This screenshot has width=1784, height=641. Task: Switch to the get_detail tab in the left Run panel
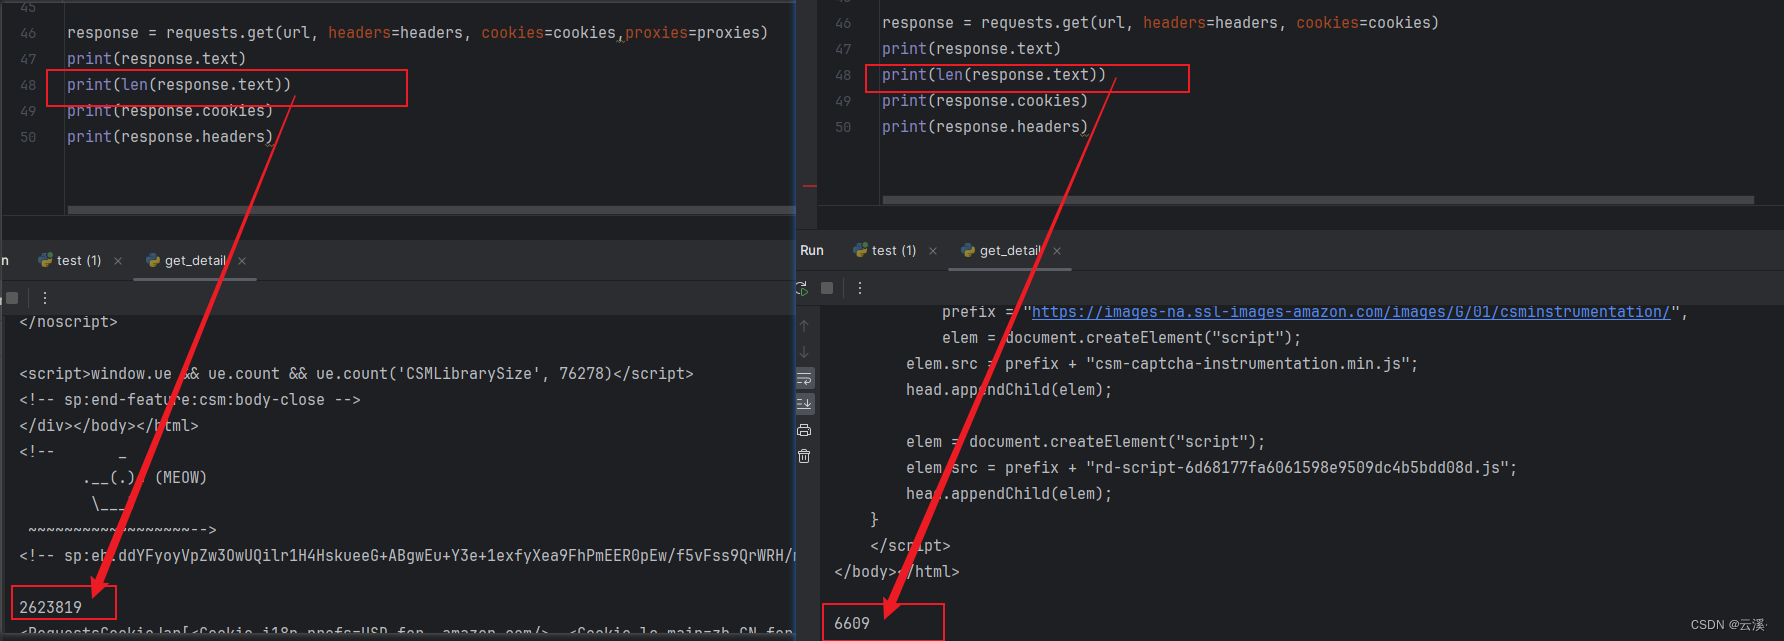point(187,261)
